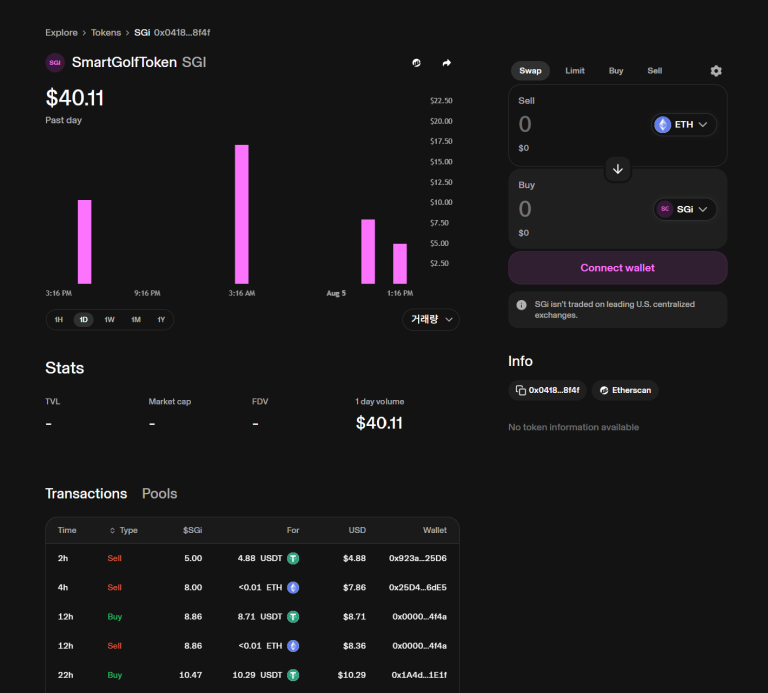
Task: Select the 1Y chart range
Action: click(x=161, y=320)
